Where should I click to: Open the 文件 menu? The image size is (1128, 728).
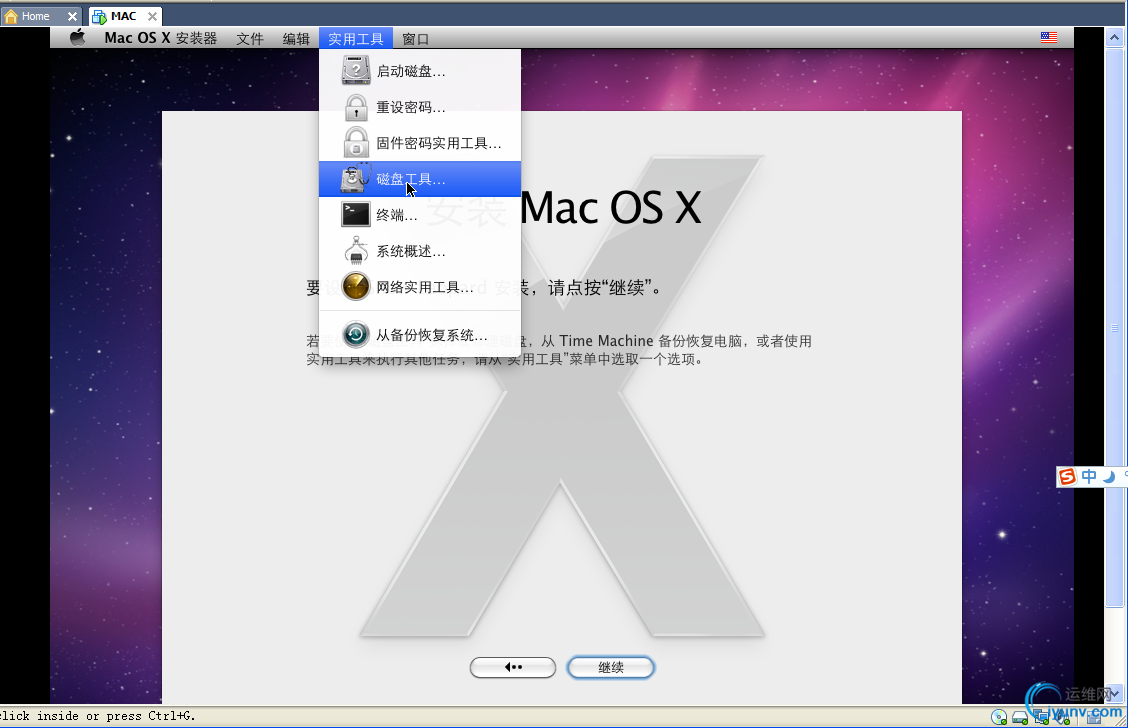pyautogui.click(x=250, y=39)
